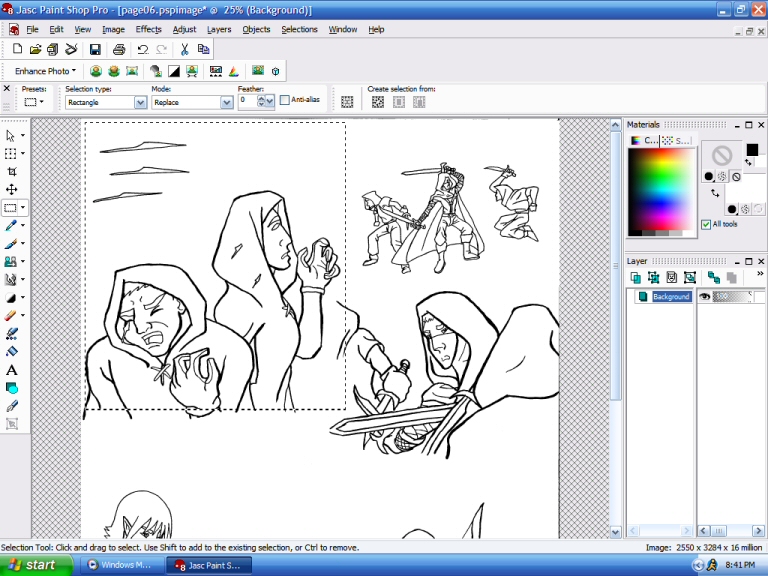Select the Background layer in Layer panel

pos(671,297)
